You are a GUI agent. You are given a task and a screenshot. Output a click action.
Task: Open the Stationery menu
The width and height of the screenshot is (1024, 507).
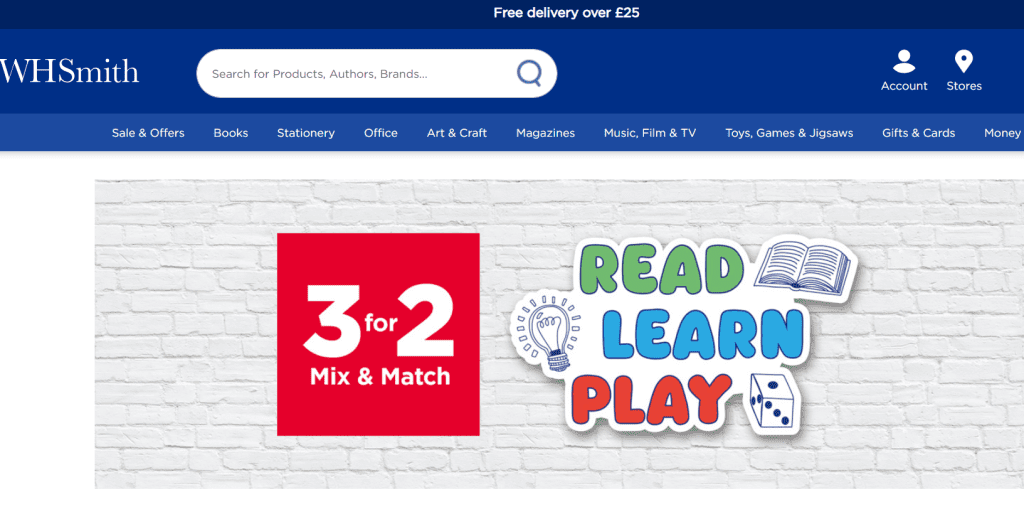click(306, 133)
